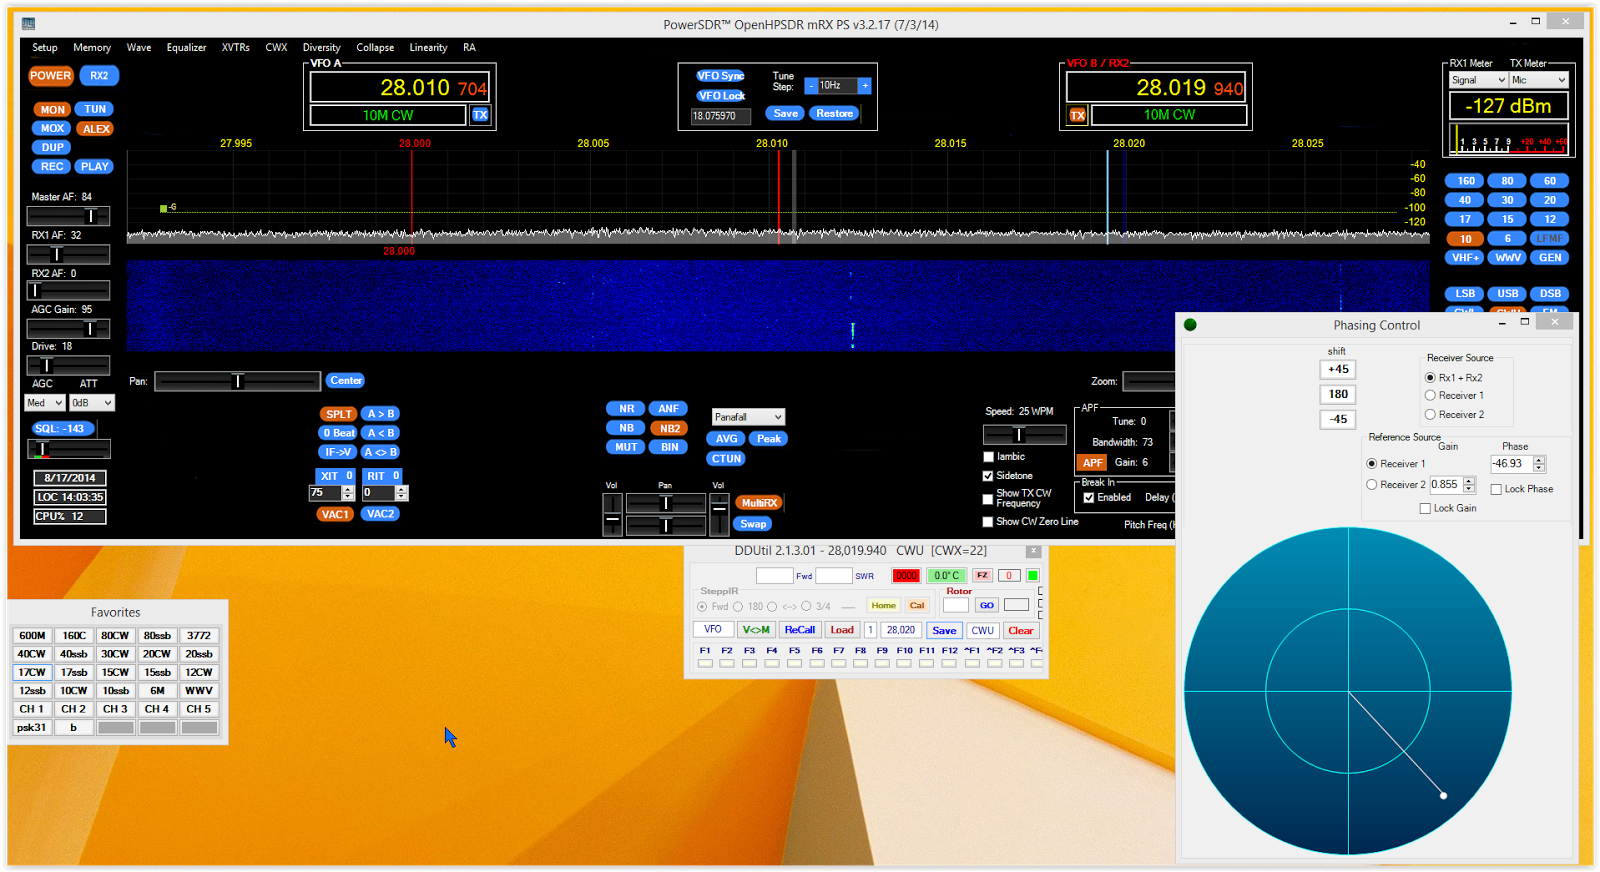Click the APF audio peak filter button
The width and height of the screenshot is (1600, 872).
[1093, 463]
